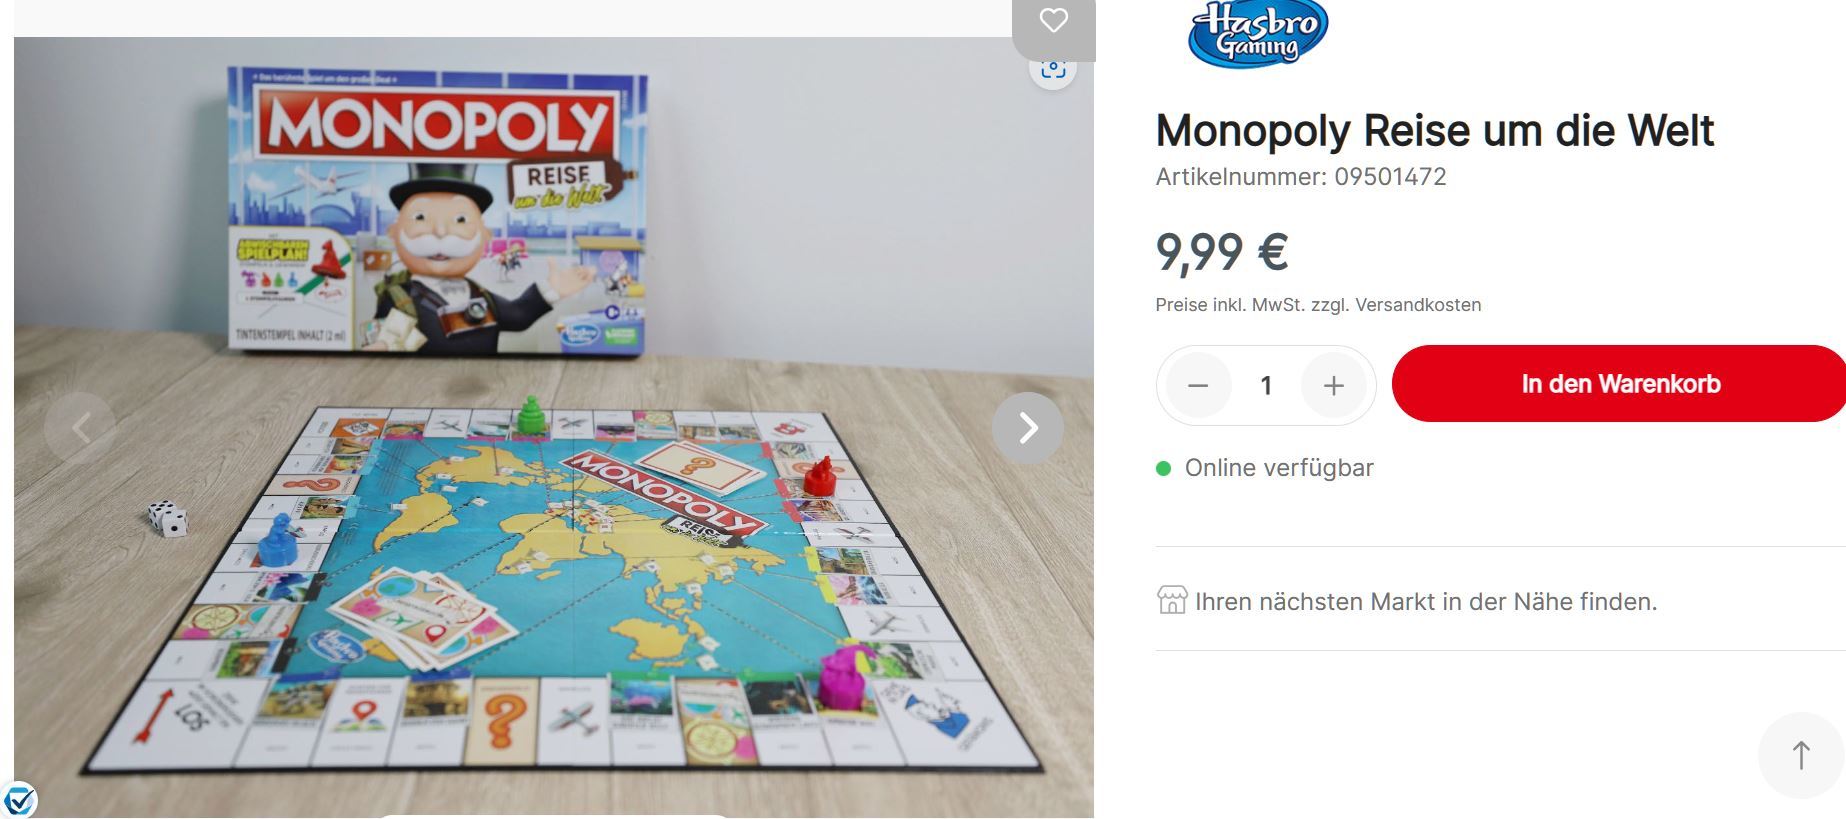1846x819 pixels.
Task: Increase quantity with the plus button
Action: pos(1333,385)
